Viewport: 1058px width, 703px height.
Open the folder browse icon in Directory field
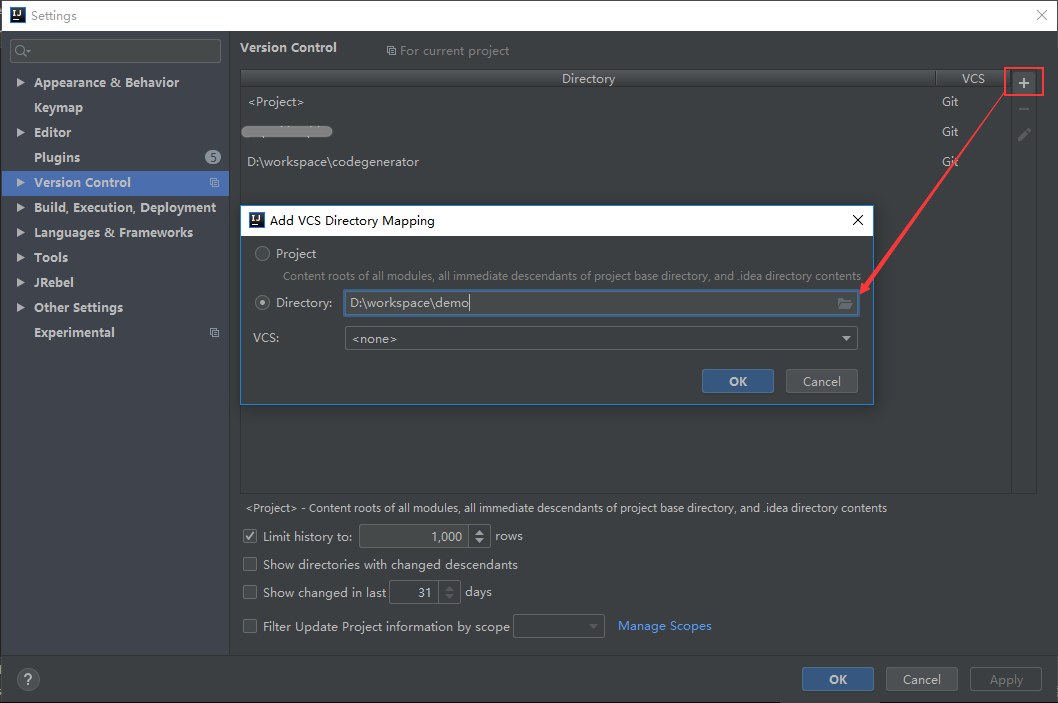pos(845,302)
